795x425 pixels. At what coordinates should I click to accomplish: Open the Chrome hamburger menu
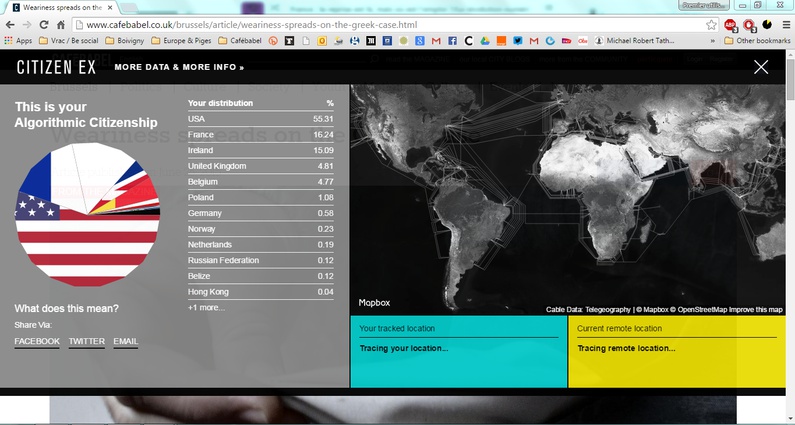coord(786,24)
